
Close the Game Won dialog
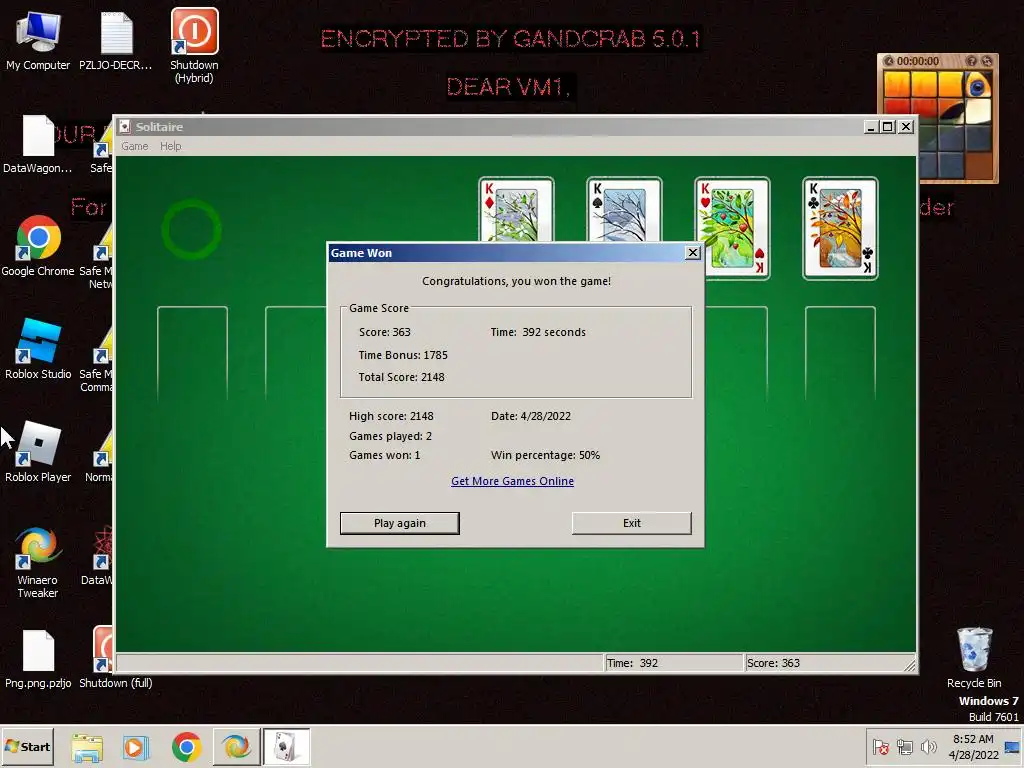pos(693,253)
